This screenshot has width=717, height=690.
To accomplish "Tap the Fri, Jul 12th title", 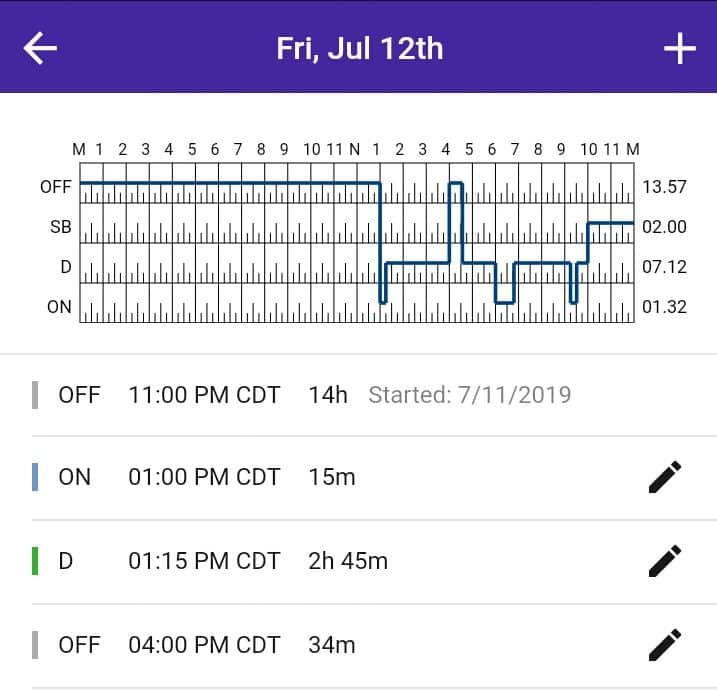I will pos(359,48).
